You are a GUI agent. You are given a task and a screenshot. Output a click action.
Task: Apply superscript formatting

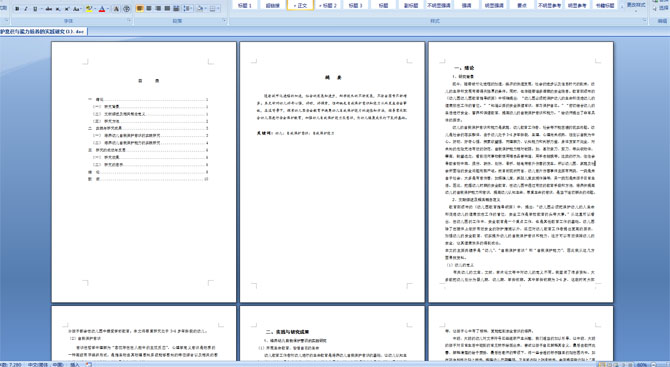coord(67,9)
